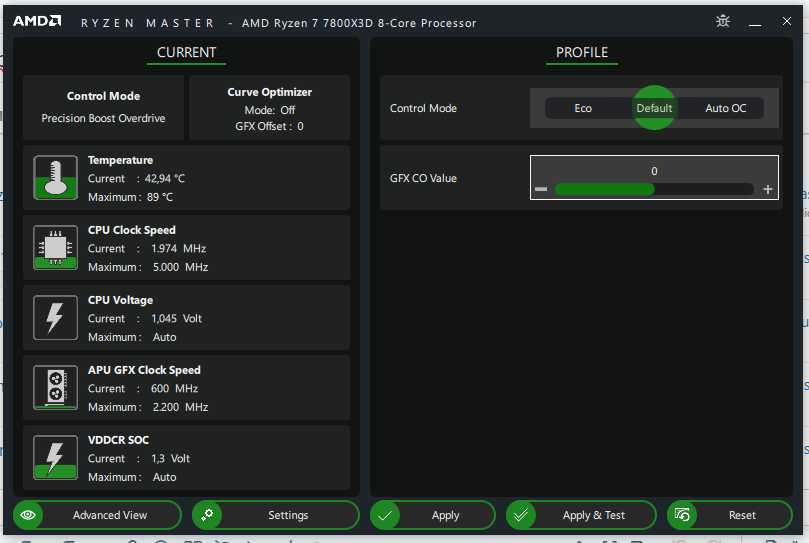
Task: Click the checkmark icon on Apply
Action: [x=385, y=515]
